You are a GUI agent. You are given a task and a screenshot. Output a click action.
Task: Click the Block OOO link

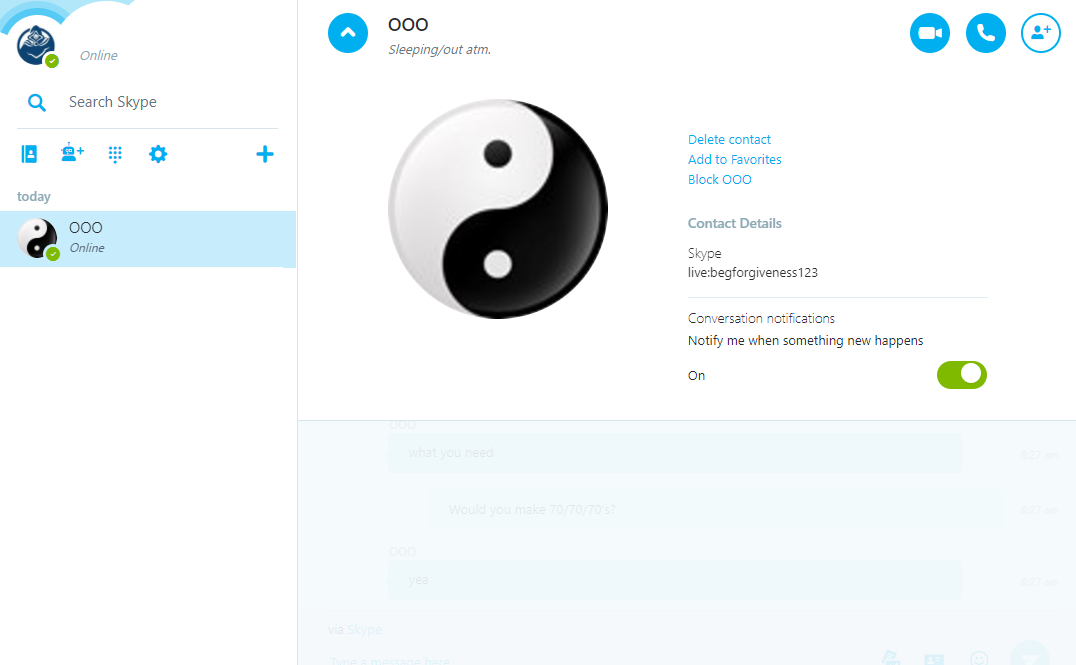720,179
